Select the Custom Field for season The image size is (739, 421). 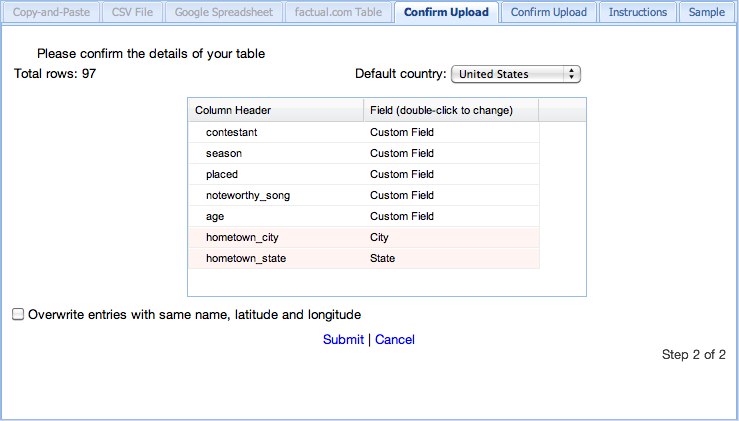[402, 153]
